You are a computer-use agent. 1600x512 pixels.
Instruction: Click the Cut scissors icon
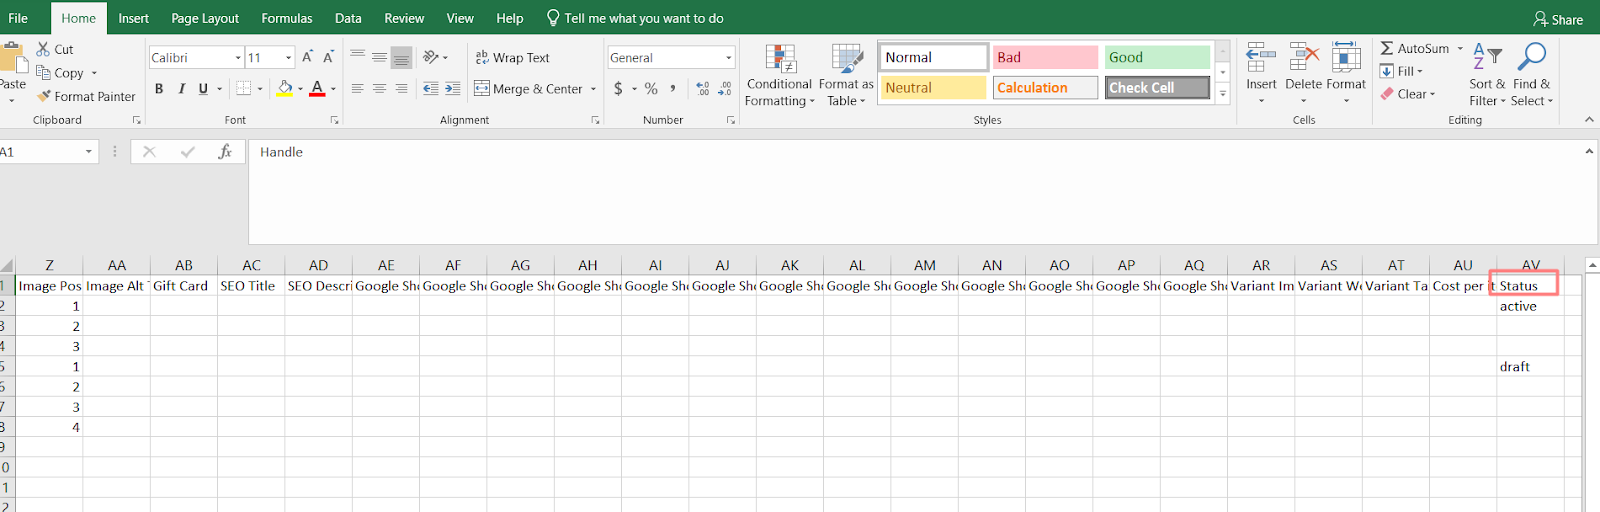(x=43, y=49)
